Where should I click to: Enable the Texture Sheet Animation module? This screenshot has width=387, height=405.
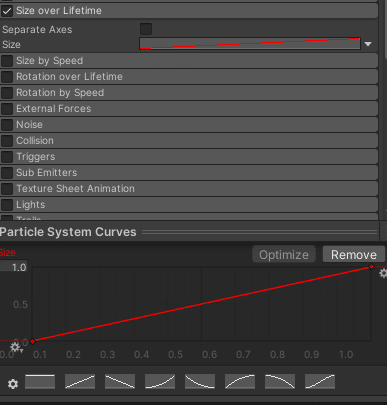[7, 189]
